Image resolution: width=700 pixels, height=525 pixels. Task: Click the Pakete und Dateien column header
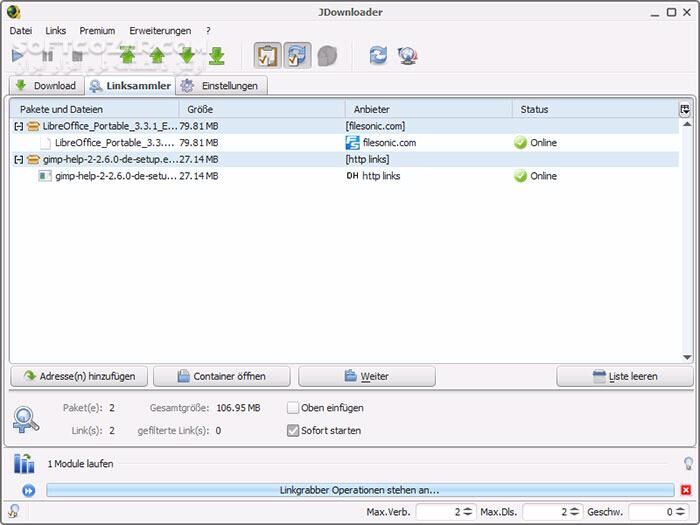95,109
